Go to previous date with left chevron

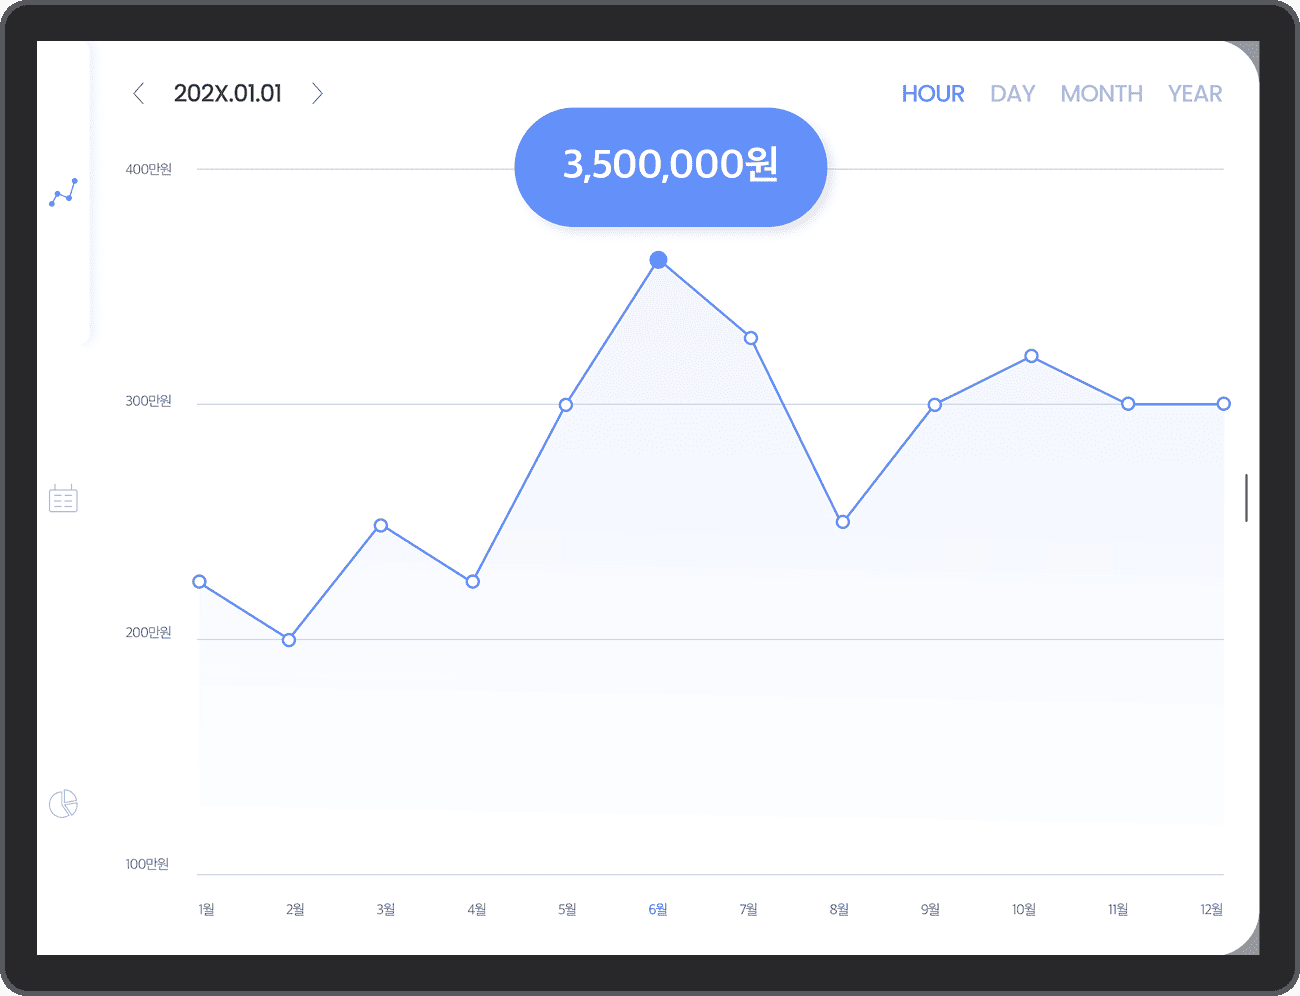[x=139, y=94]
